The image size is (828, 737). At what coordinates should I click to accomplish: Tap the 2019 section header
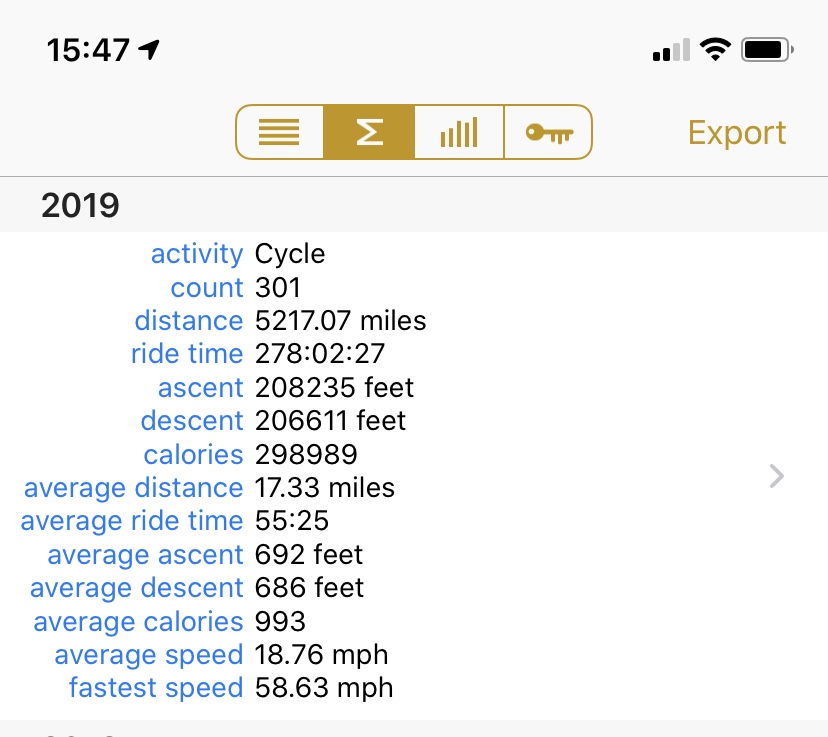click(x=80, y=206)
